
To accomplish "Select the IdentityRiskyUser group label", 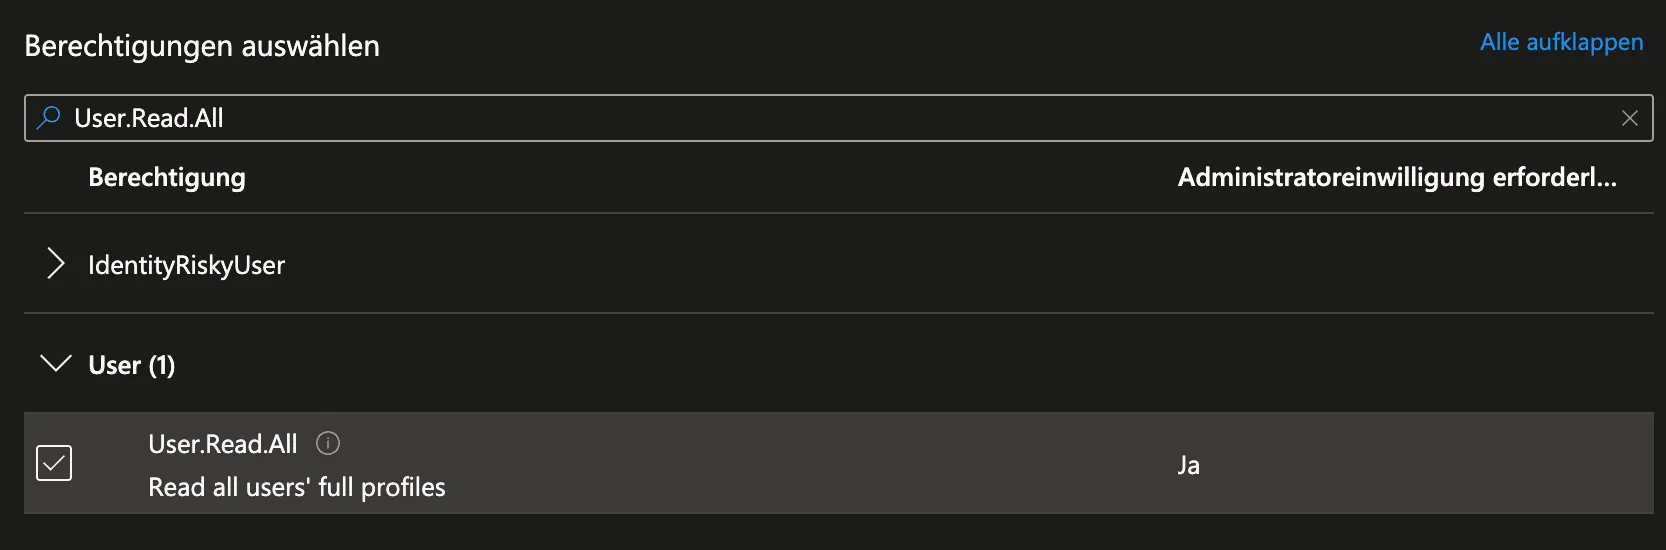I will [x=187, y=265].
